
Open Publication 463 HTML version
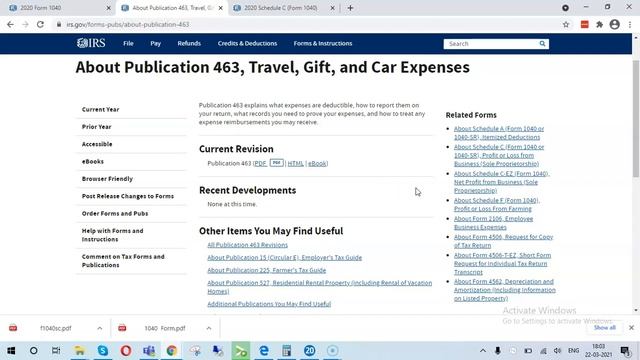tap(296, 163)
